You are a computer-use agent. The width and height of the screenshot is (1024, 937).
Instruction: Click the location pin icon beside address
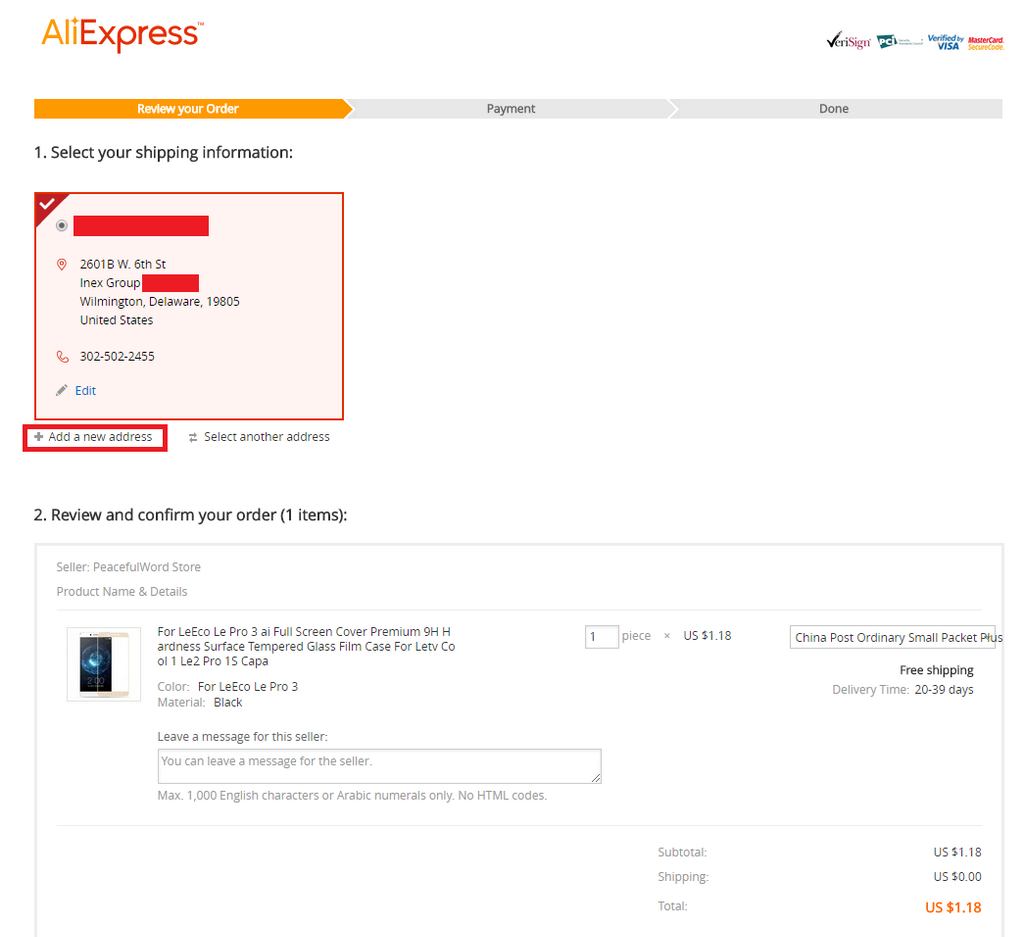click(62, 265)
